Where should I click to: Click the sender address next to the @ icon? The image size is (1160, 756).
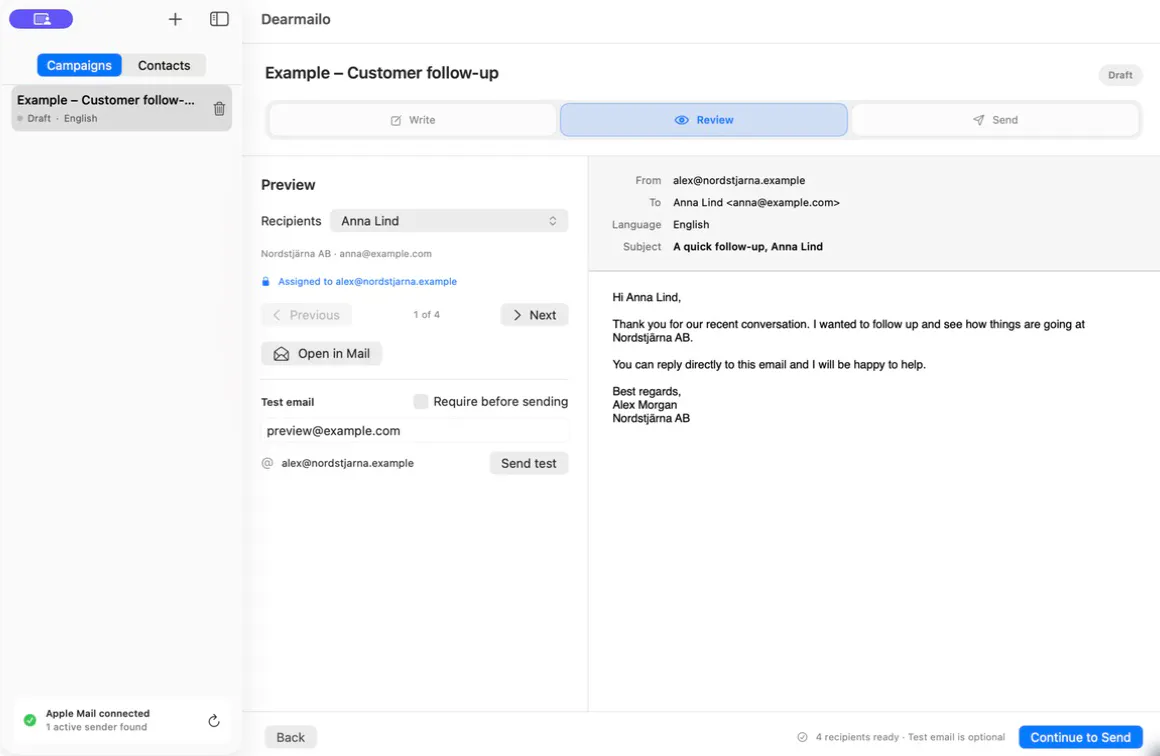click(347, 463)
